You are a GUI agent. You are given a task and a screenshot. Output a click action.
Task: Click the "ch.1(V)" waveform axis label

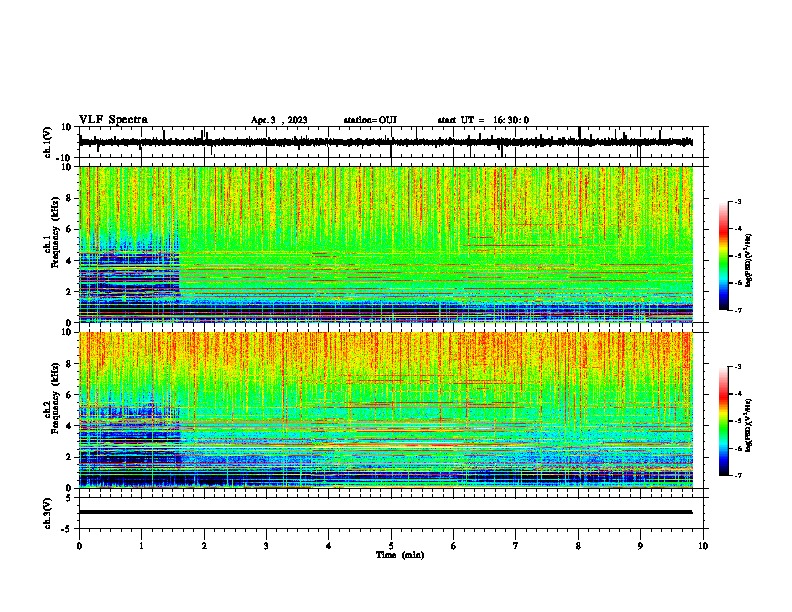point(47,142)
